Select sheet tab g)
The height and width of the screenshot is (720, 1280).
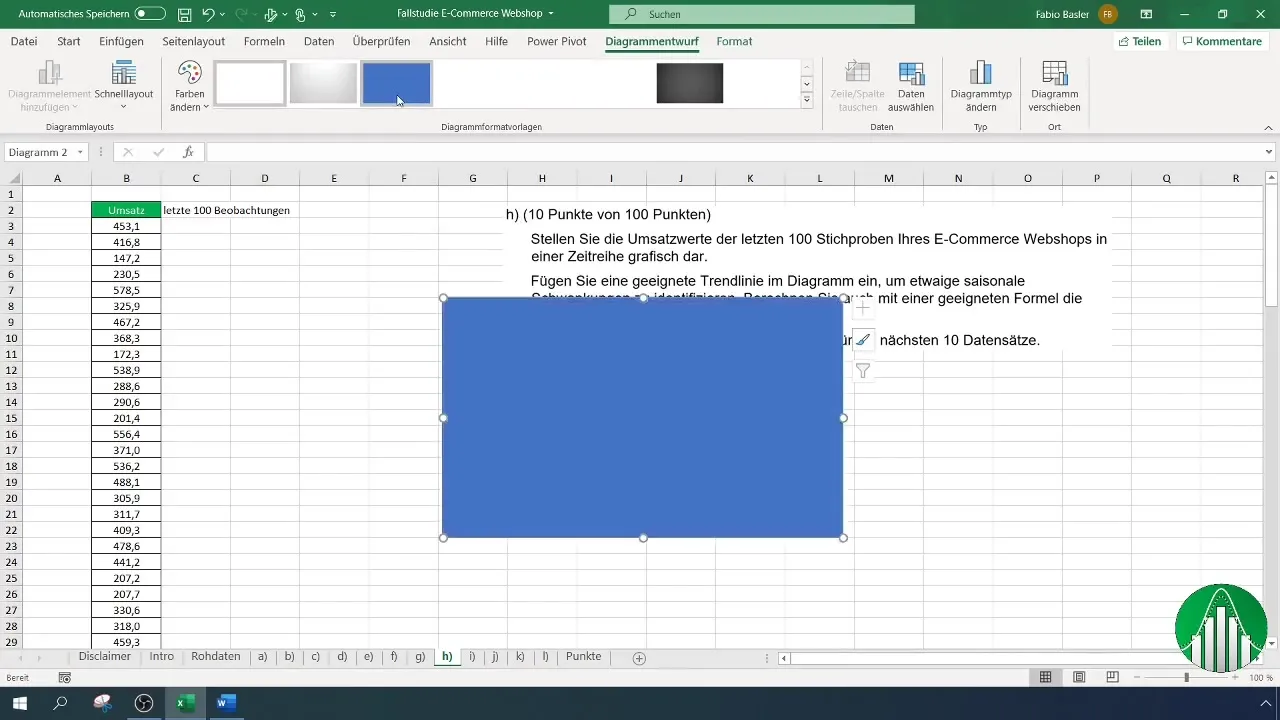(x=420, y=657)
